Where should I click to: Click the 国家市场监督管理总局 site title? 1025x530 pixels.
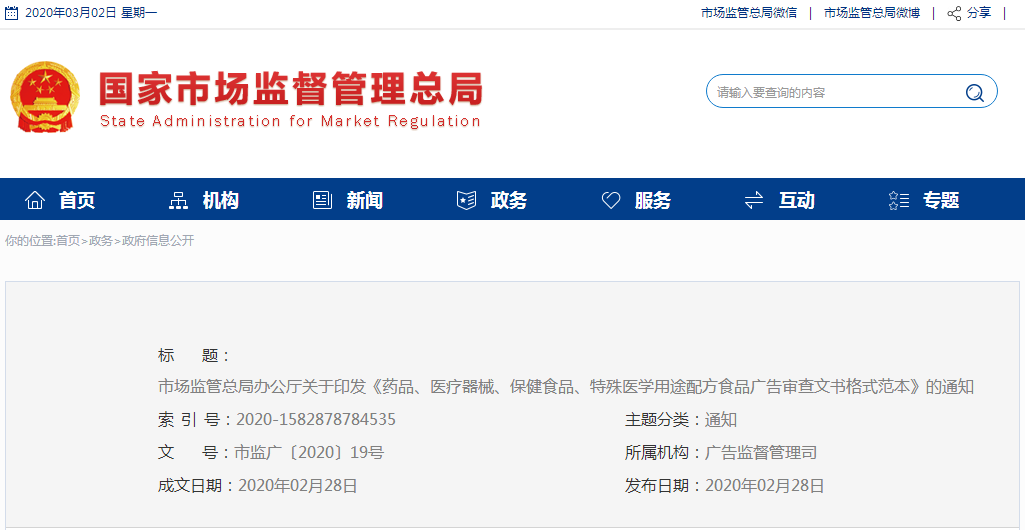click(290, 91)
